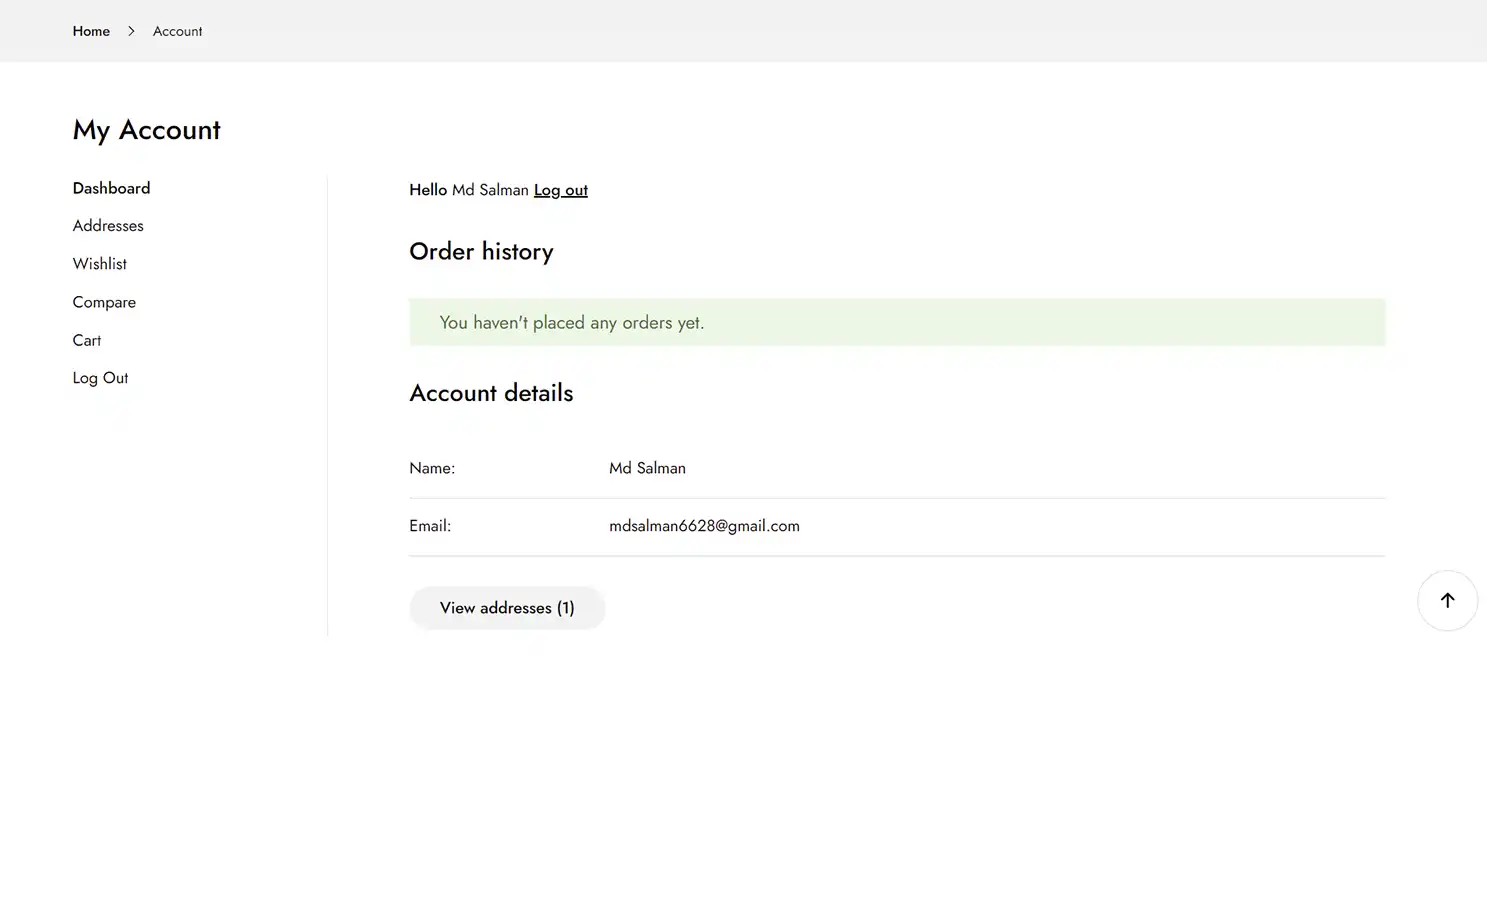Click the Name row in account details
1487x923 pixels.
tap(432, 468)
